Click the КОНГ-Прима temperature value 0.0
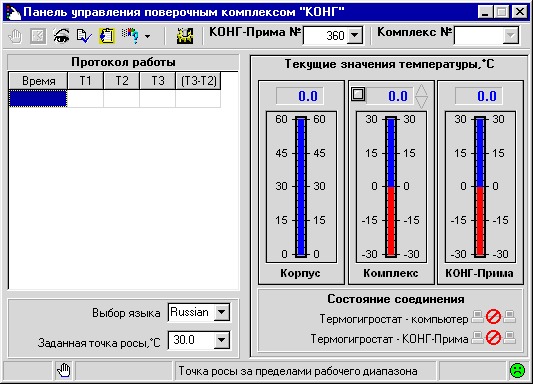533x384 pixels. click(479, 96)
